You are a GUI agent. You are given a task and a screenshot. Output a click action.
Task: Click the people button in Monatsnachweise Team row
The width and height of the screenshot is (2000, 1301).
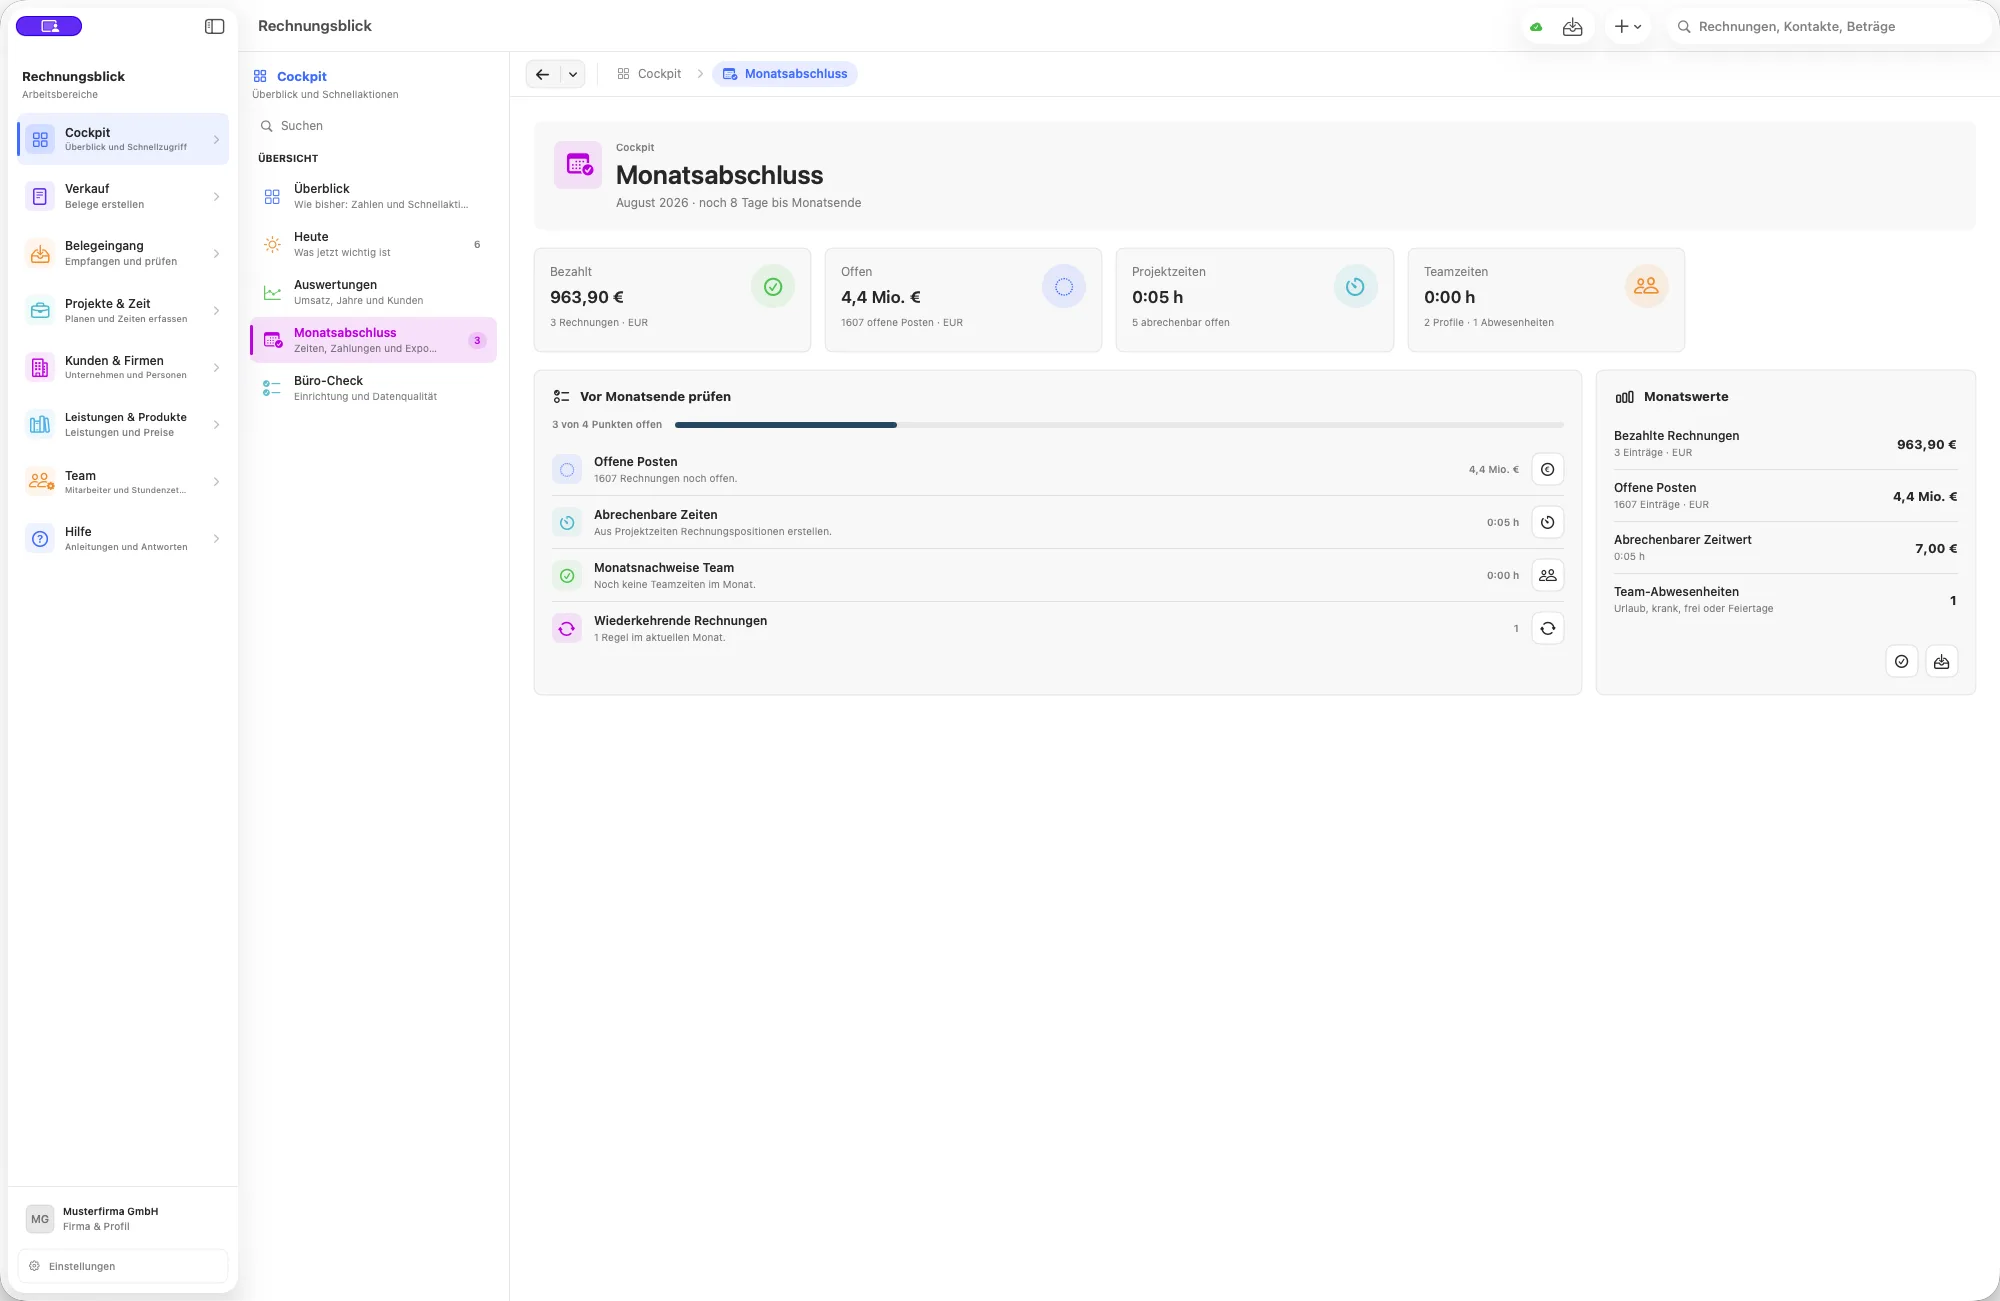point(1548,576)
